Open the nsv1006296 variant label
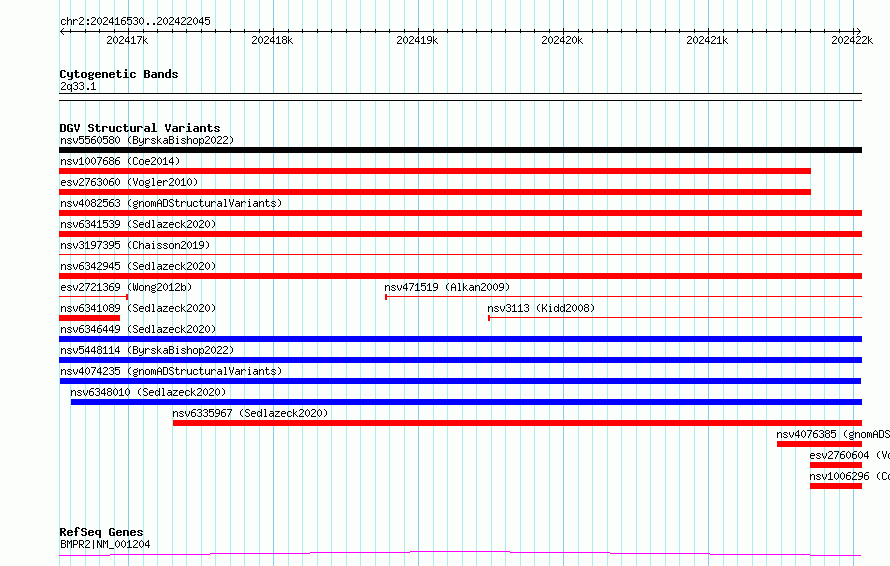This screenshot has width=890, height=566. [849, 476]
